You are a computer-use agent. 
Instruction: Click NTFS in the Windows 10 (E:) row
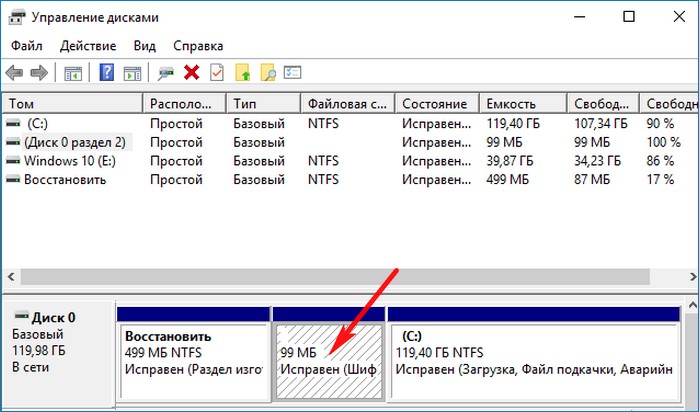point(323,161)
